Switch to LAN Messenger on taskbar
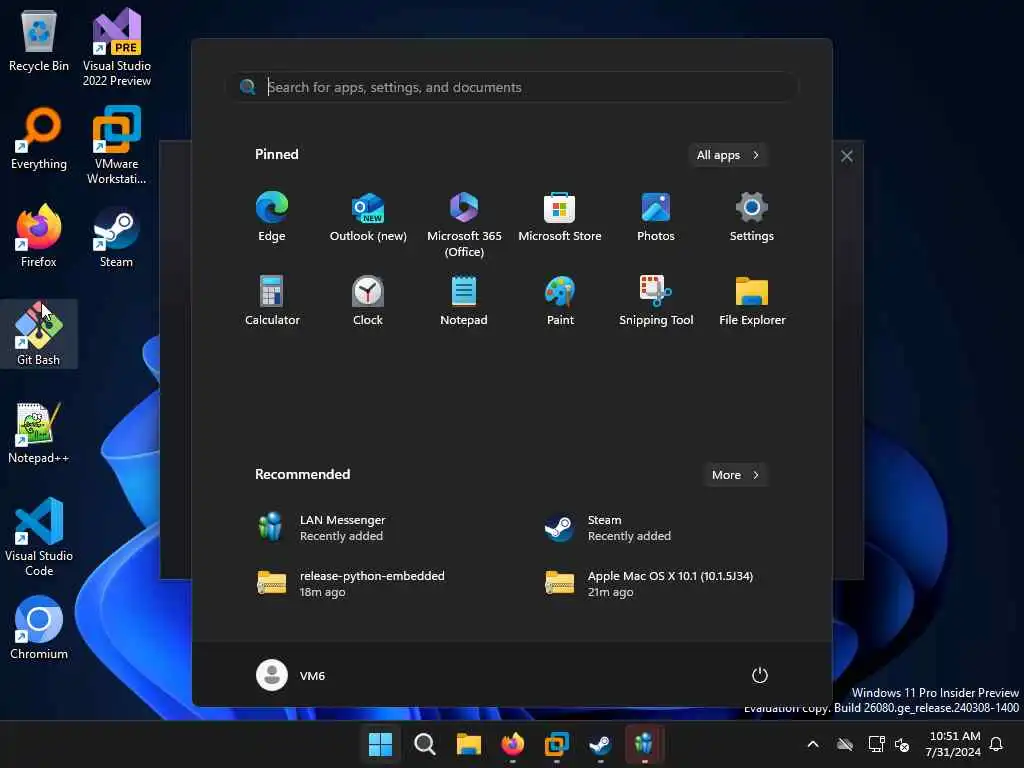 click(644, 744)
